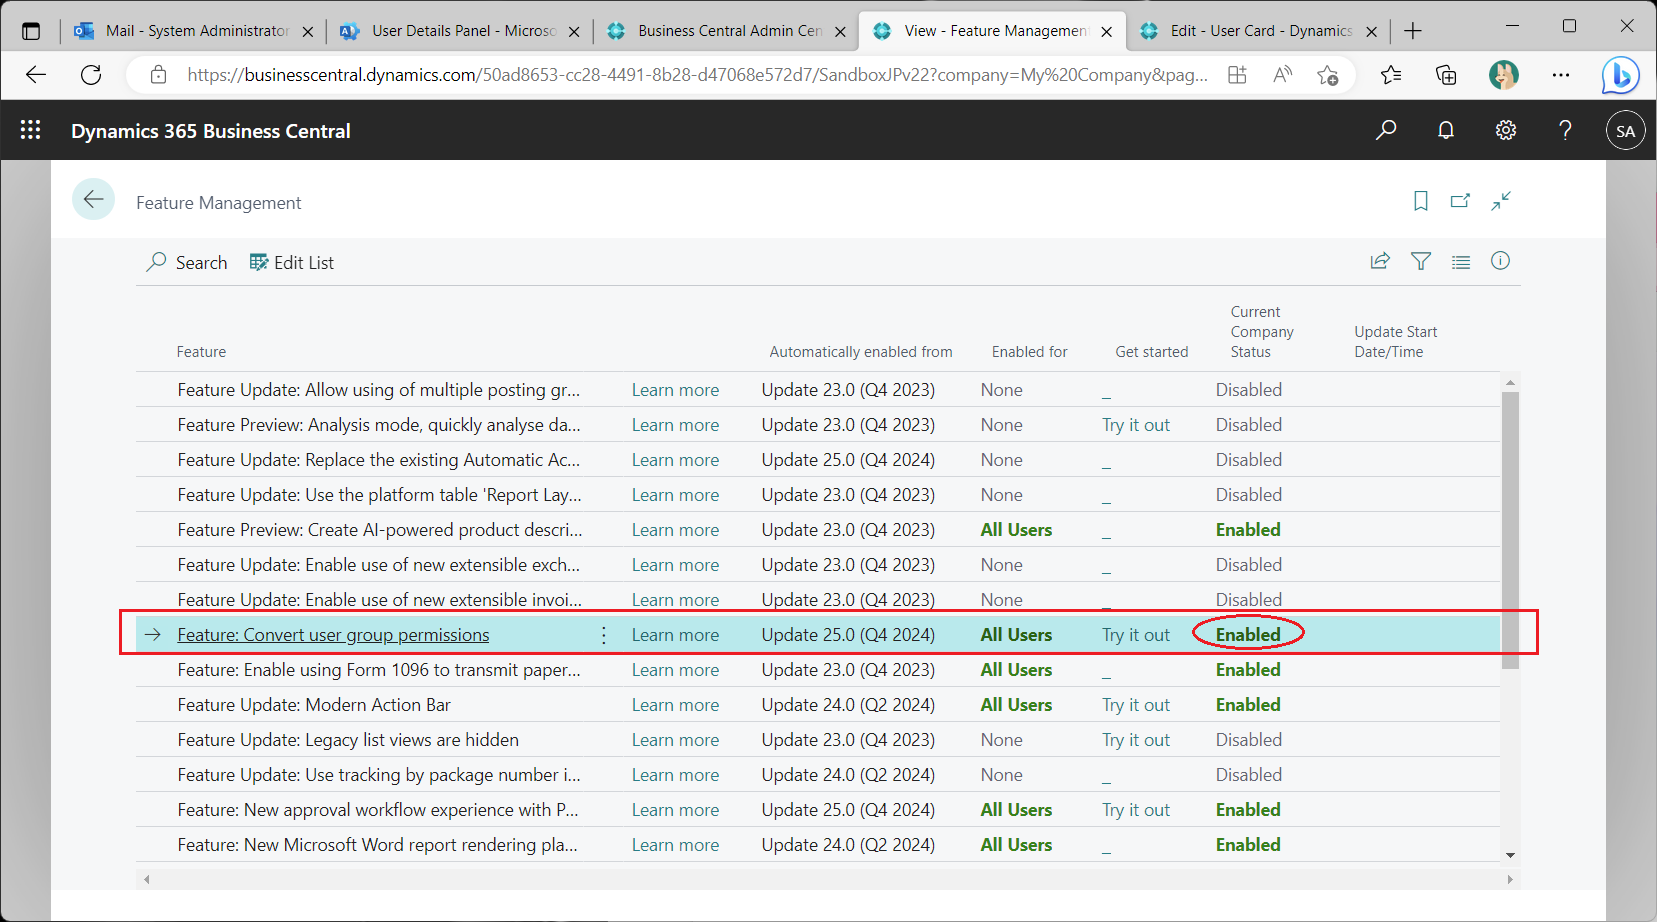Click Try it out for Modern Action Bar
This screenshot has width=1657, height=922.
[1135, 704]
